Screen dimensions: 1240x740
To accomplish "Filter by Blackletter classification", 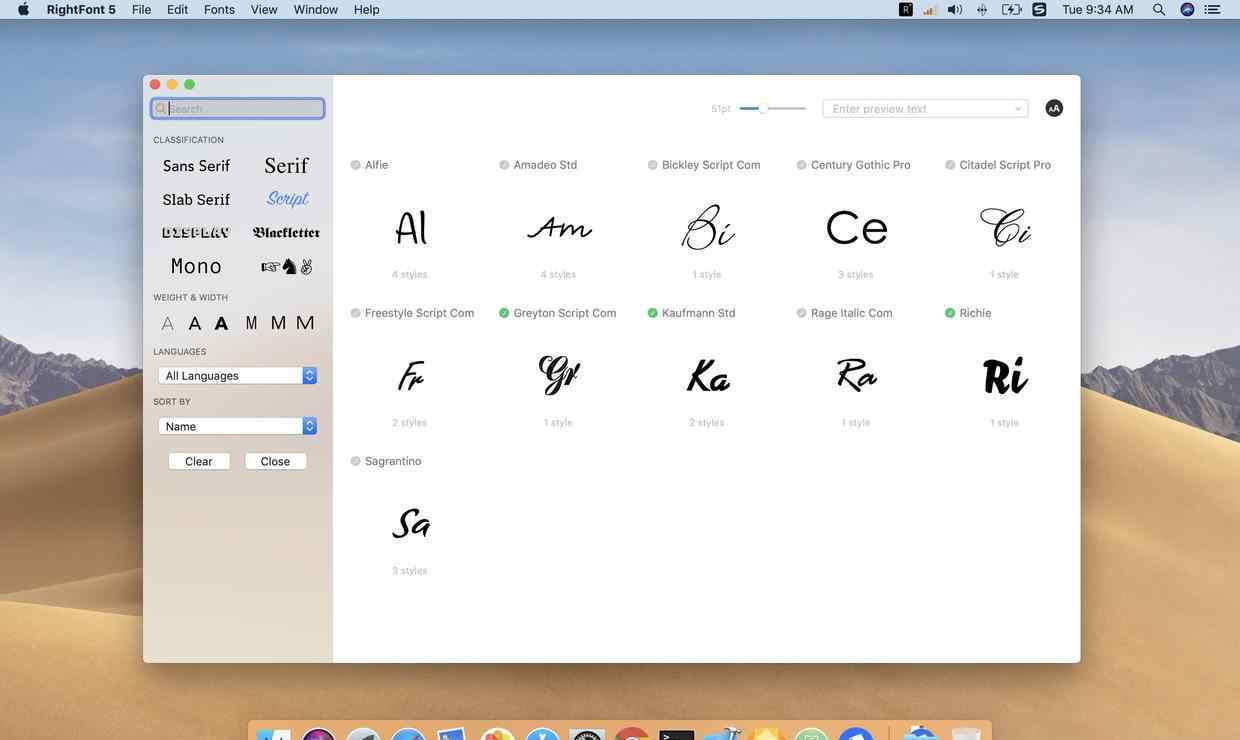I will click(x=286, y=232).
